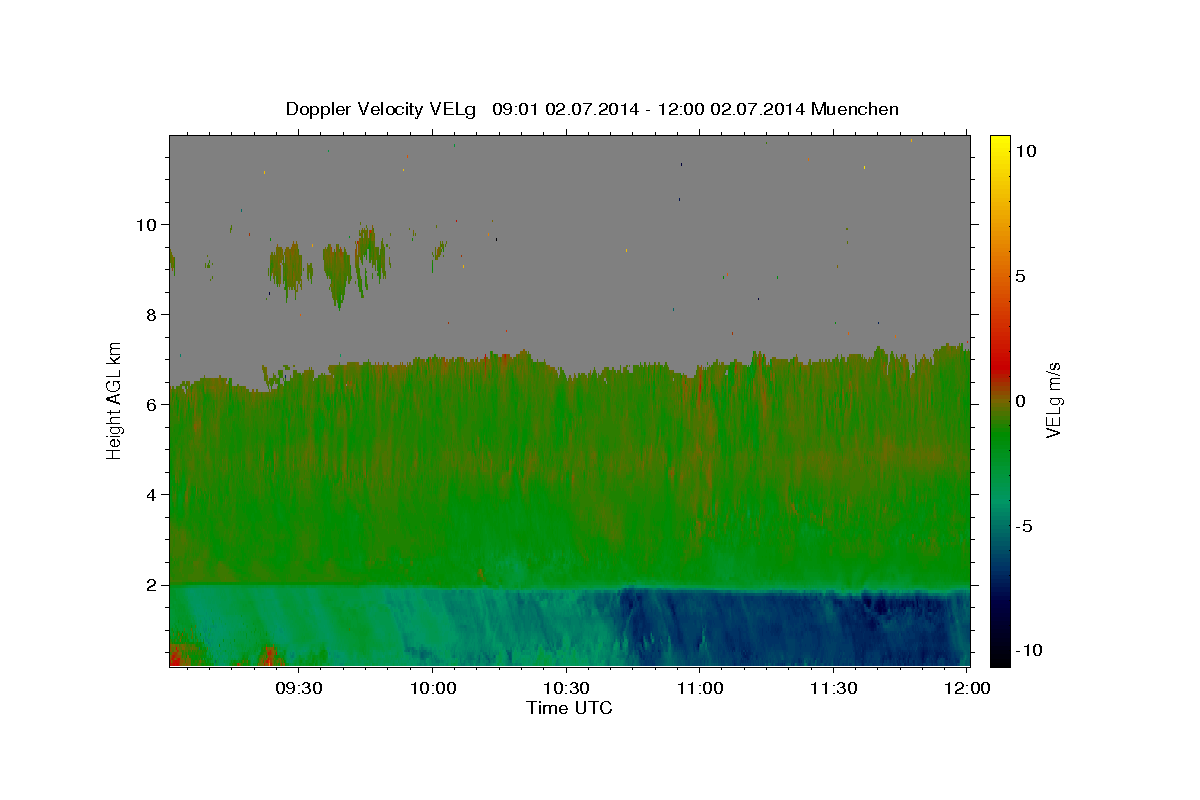This screenshot has width=1200, height=800.
Task: Click the red echo at bottom-left of plot
Action: (x=179, y=655)
